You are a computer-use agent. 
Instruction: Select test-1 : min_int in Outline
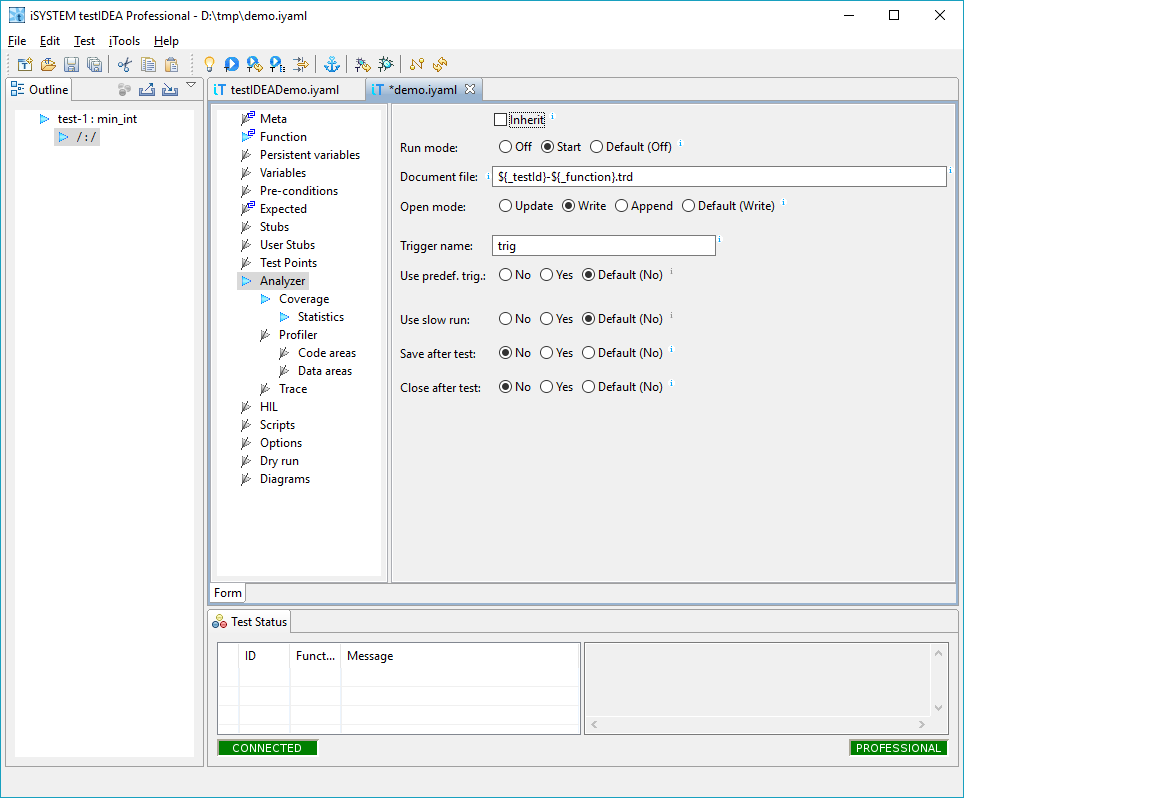[97, 119]
